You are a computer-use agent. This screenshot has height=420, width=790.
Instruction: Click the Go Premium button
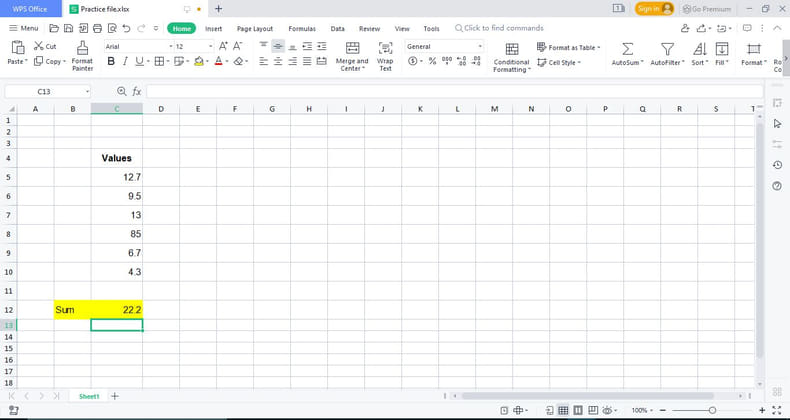[x=706, y=9]
